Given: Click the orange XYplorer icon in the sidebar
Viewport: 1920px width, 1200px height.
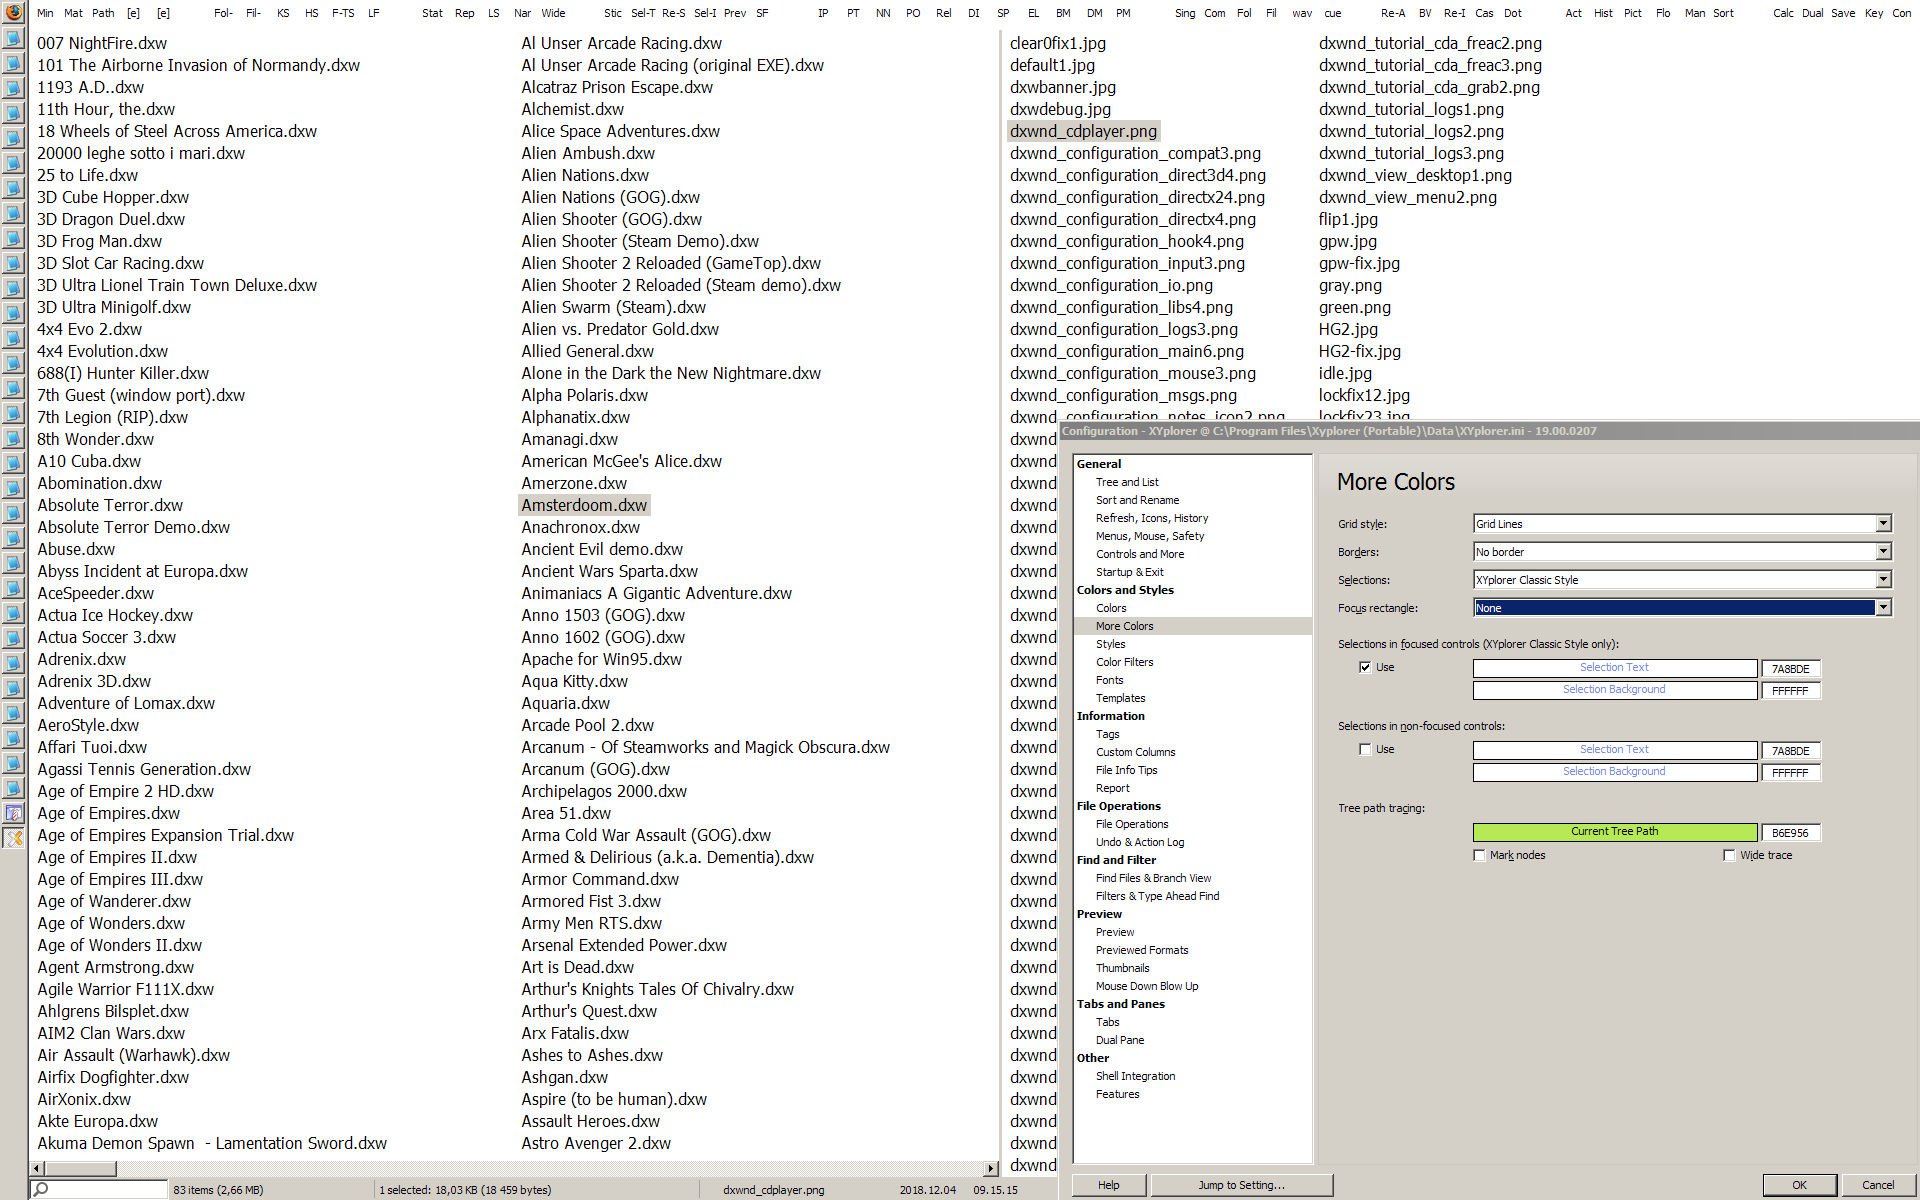Looking at the screenshot, I should point(13,838).
